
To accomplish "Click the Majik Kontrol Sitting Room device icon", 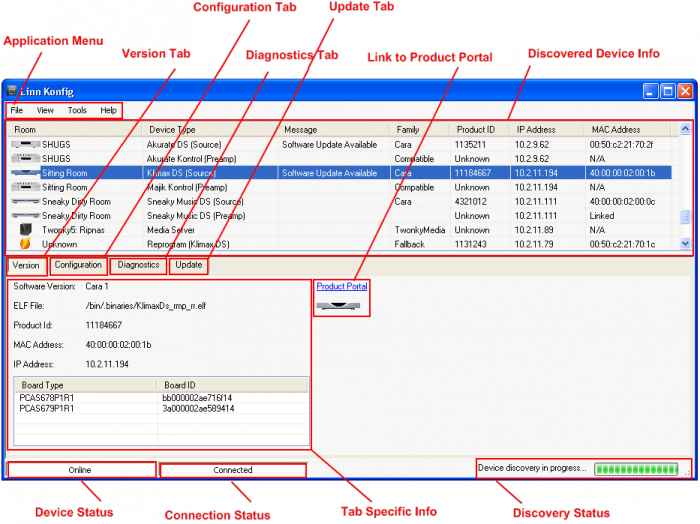I will pyautogui.click(x=25, y=187).
